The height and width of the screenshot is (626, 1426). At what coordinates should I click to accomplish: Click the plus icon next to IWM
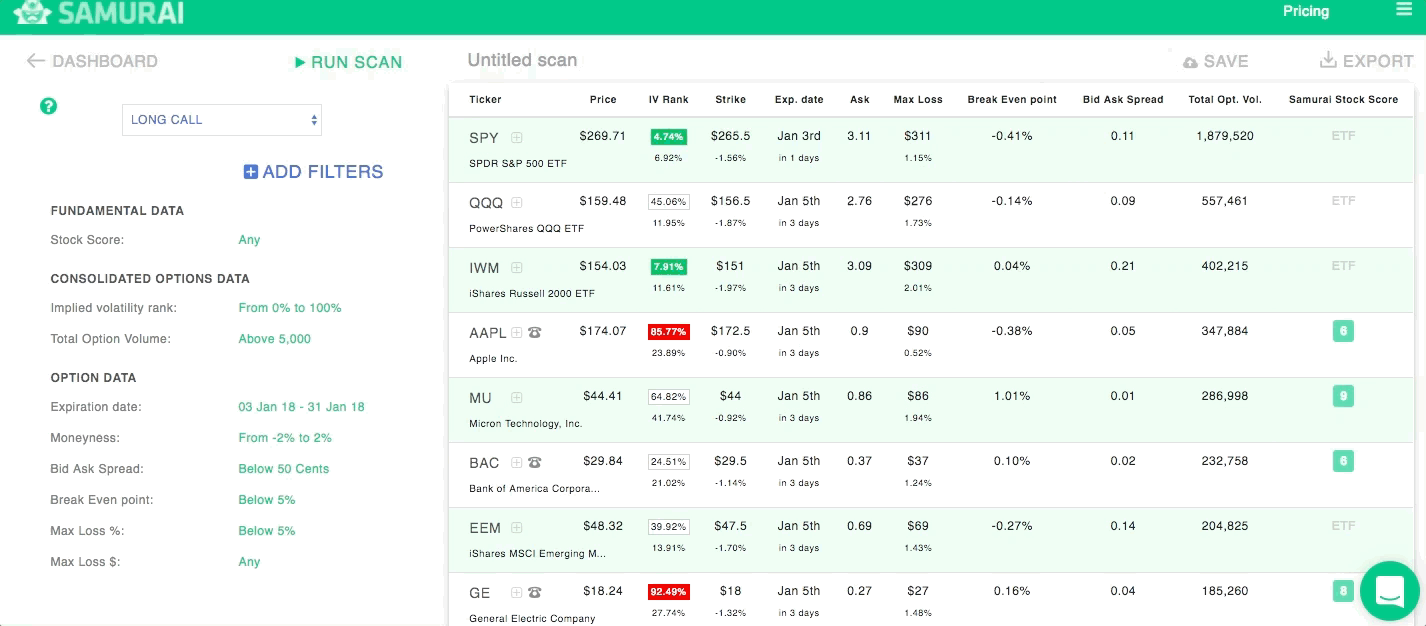tap(517, 267)
